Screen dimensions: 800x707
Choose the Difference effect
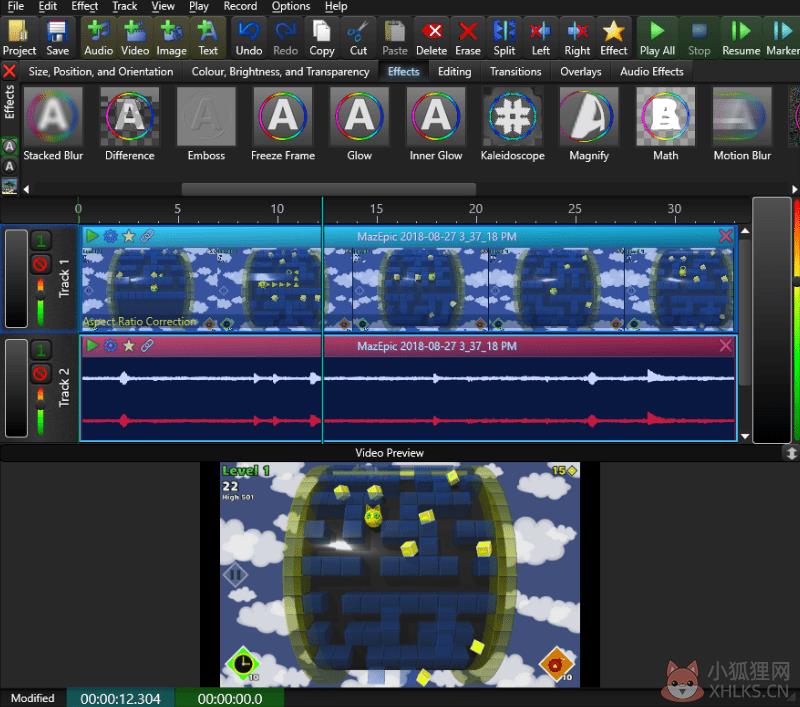[x=130, y=124]
